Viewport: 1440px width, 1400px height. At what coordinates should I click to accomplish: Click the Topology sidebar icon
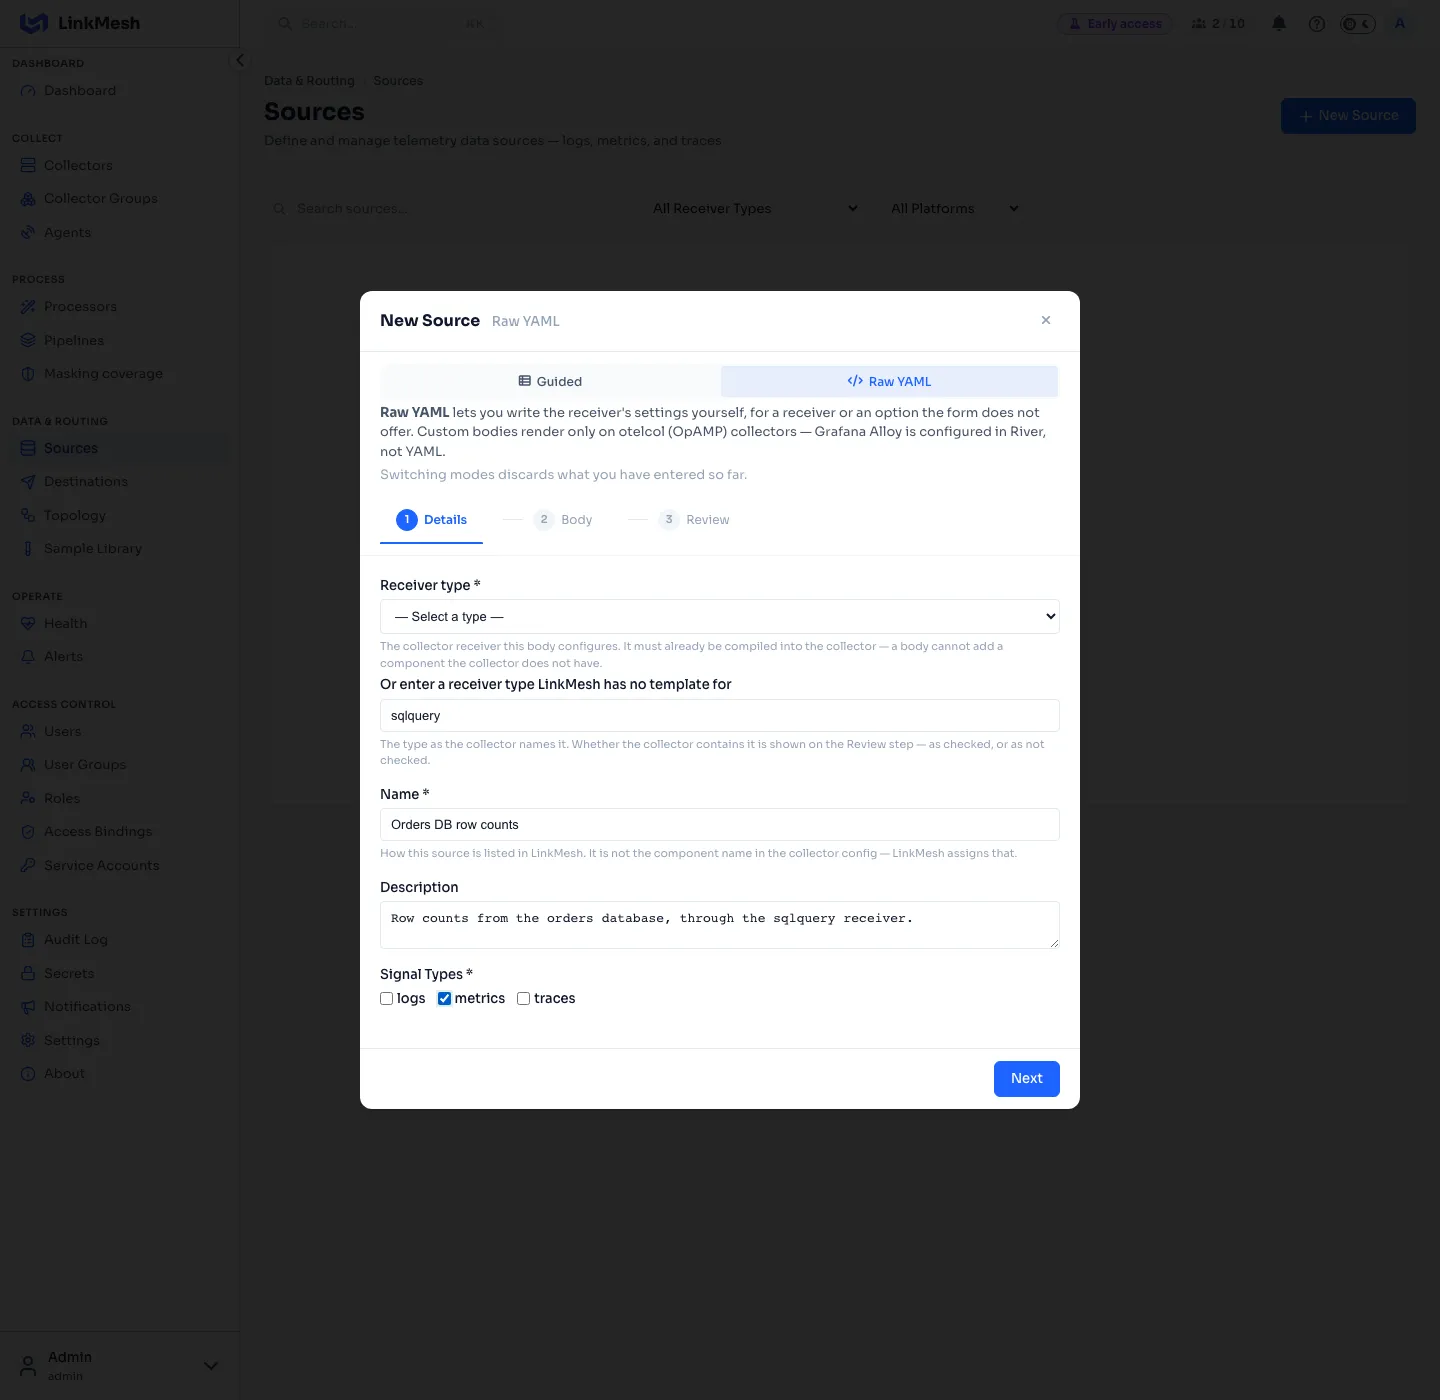tap(28, 515)
